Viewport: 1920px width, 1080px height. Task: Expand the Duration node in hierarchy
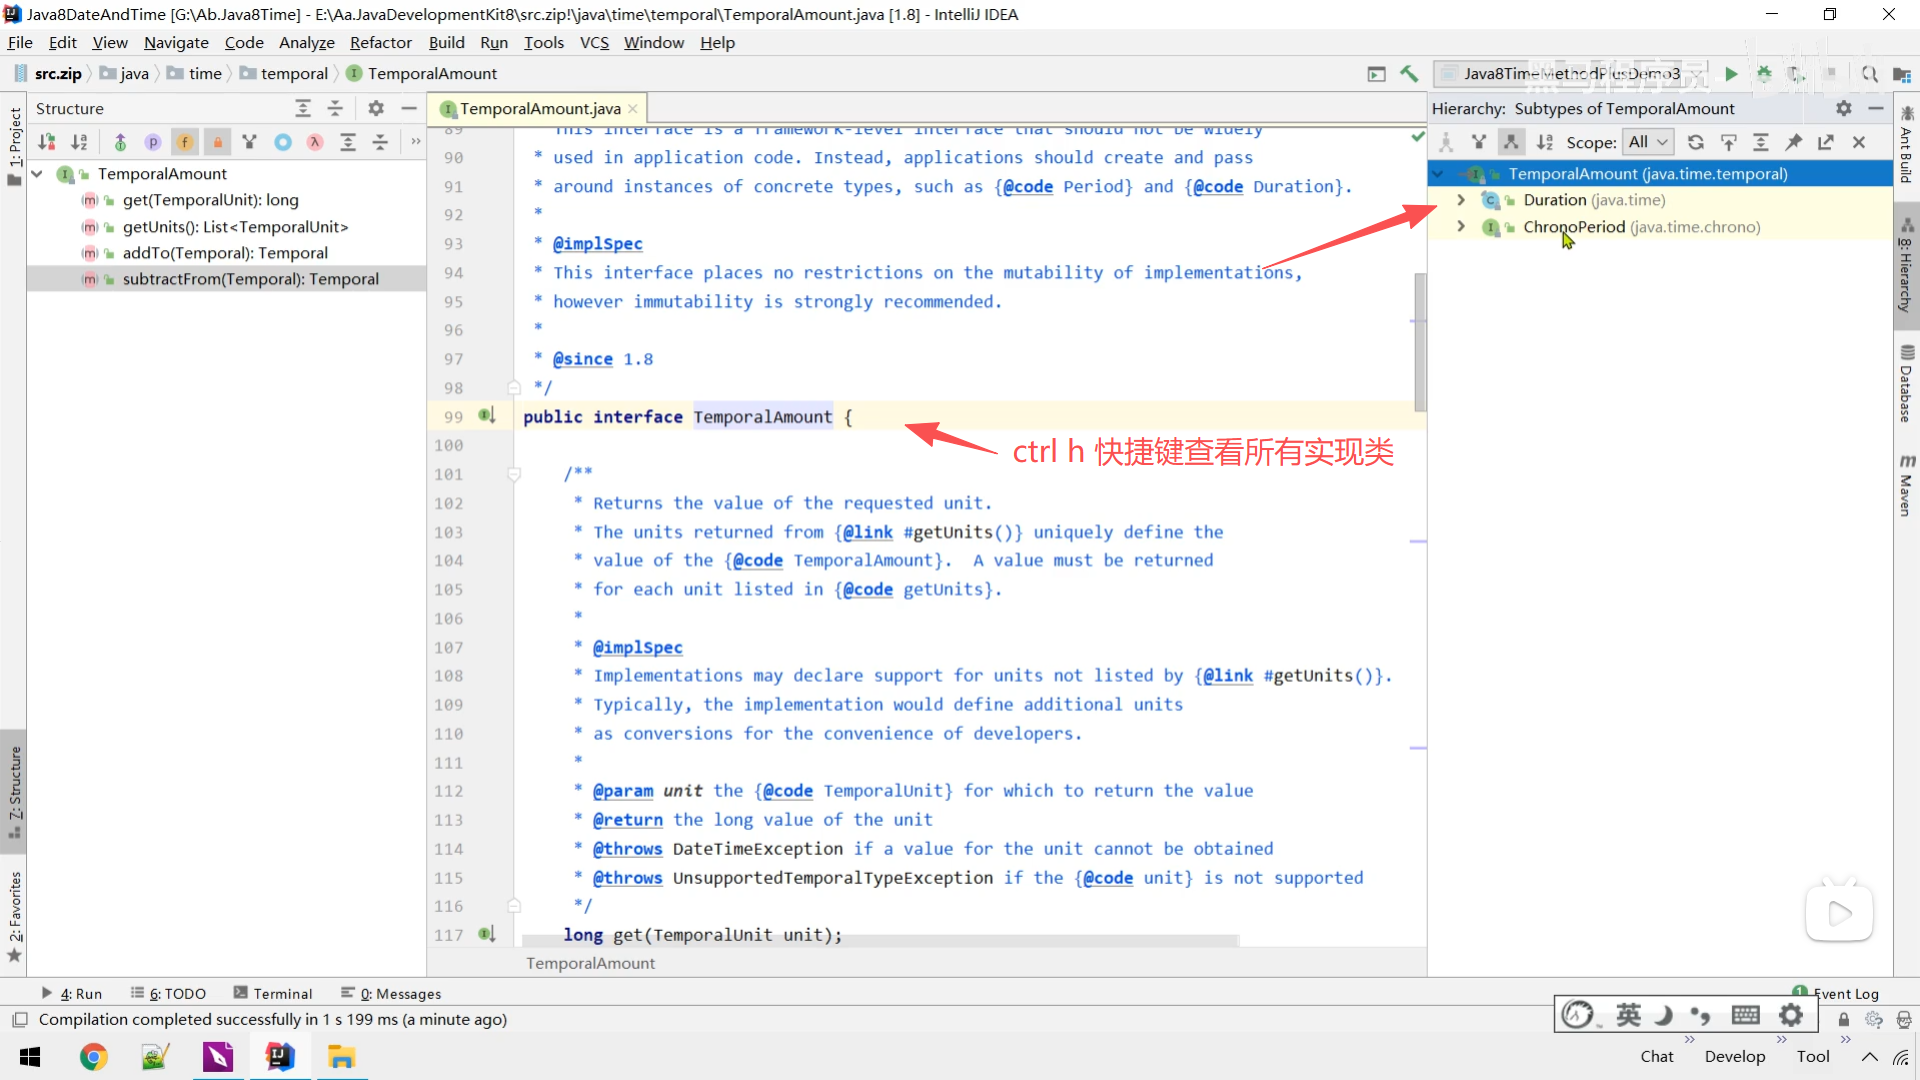point(1461,200)
